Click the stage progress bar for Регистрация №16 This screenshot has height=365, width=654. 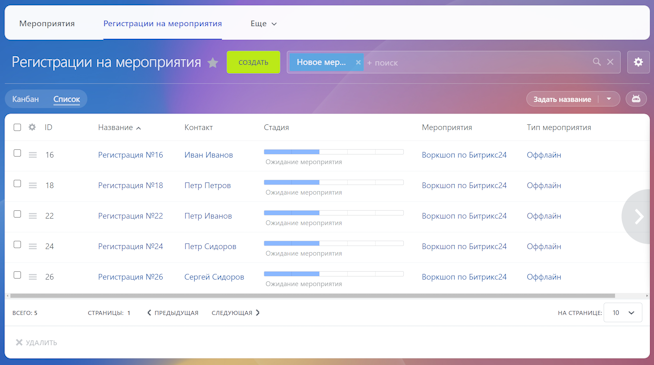coord(334,152)
